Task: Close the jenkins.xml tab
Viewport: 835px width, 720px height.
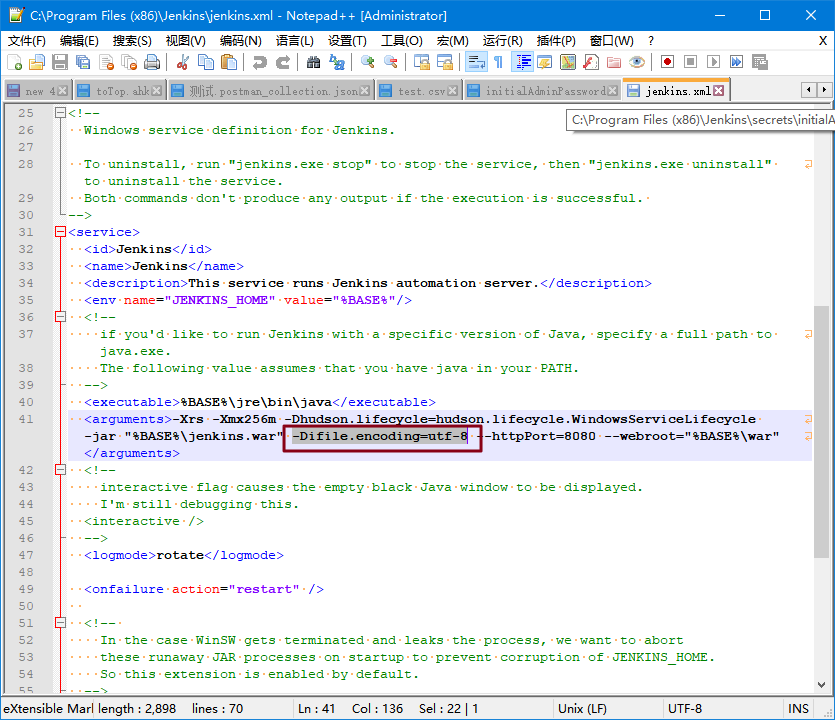Action: pyautogui.click(x=719, y=91)
